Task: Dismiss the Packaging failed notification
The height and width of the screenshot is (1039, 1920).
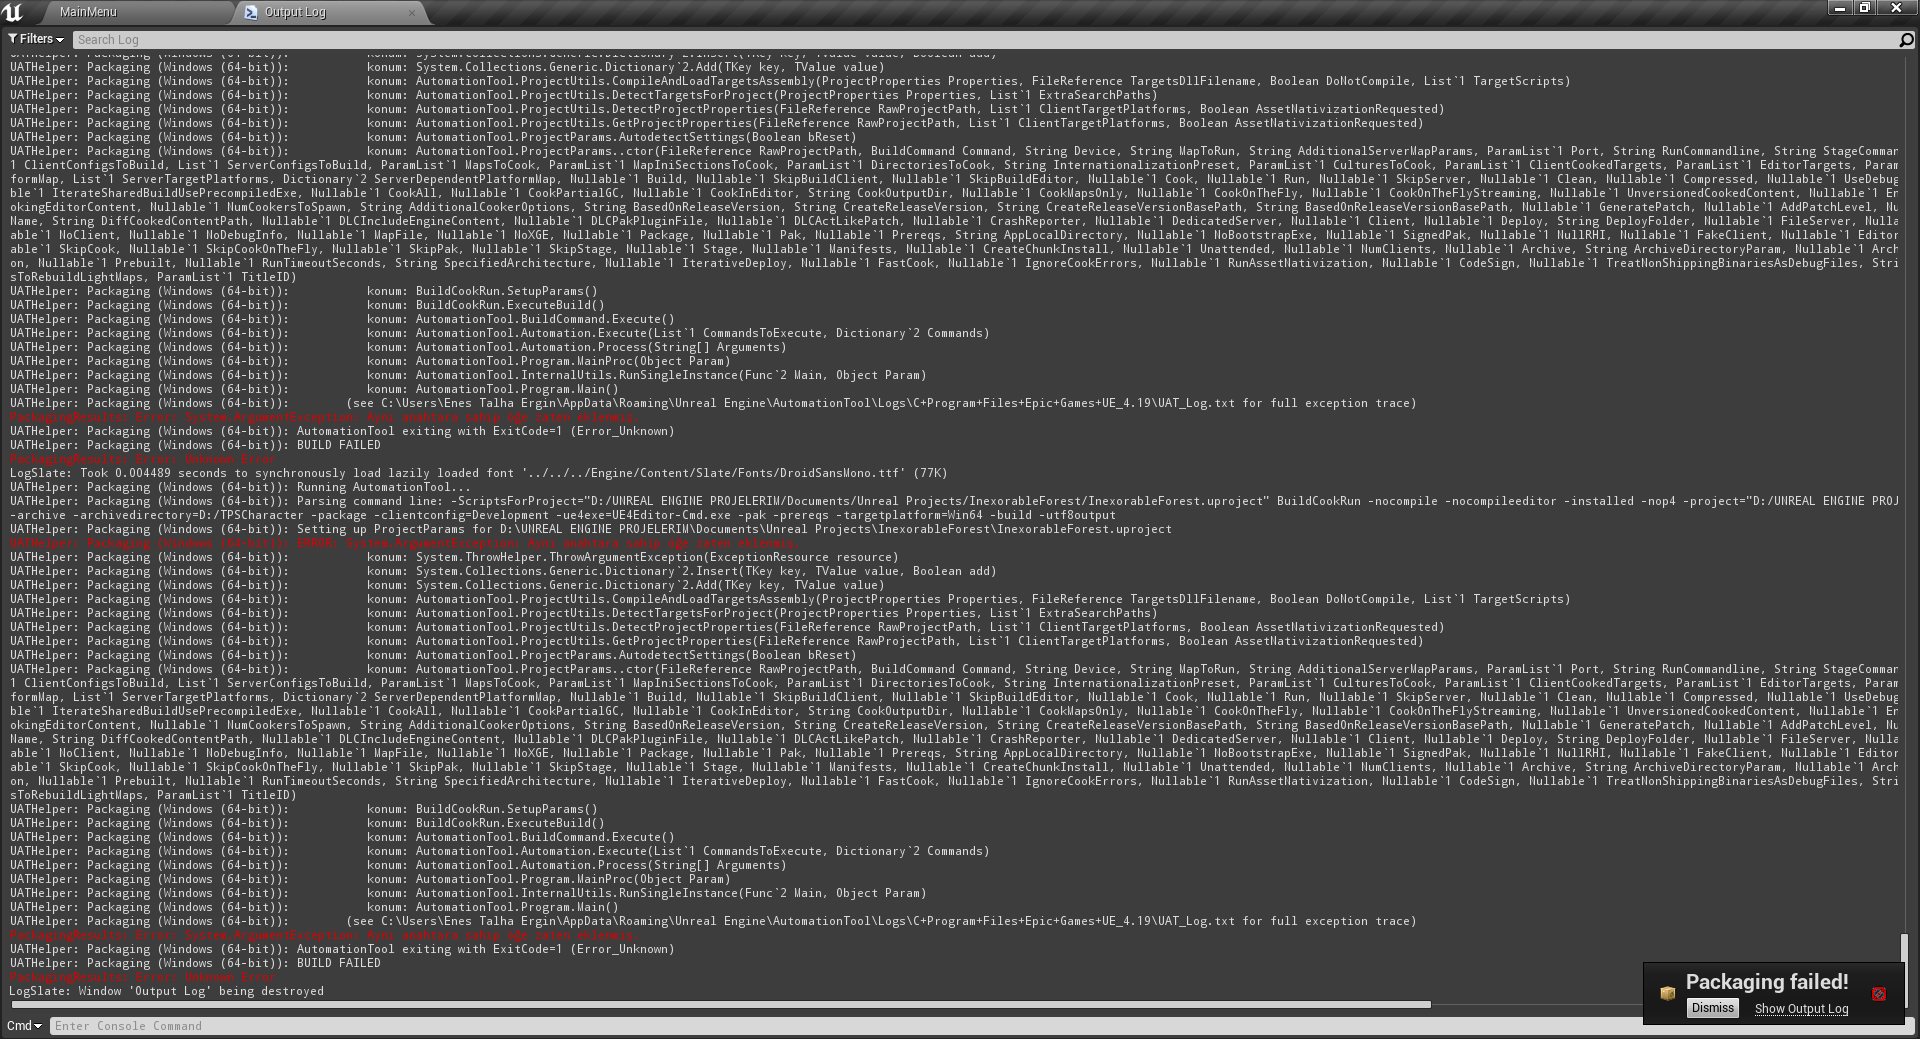Action: [1713, 1008]
